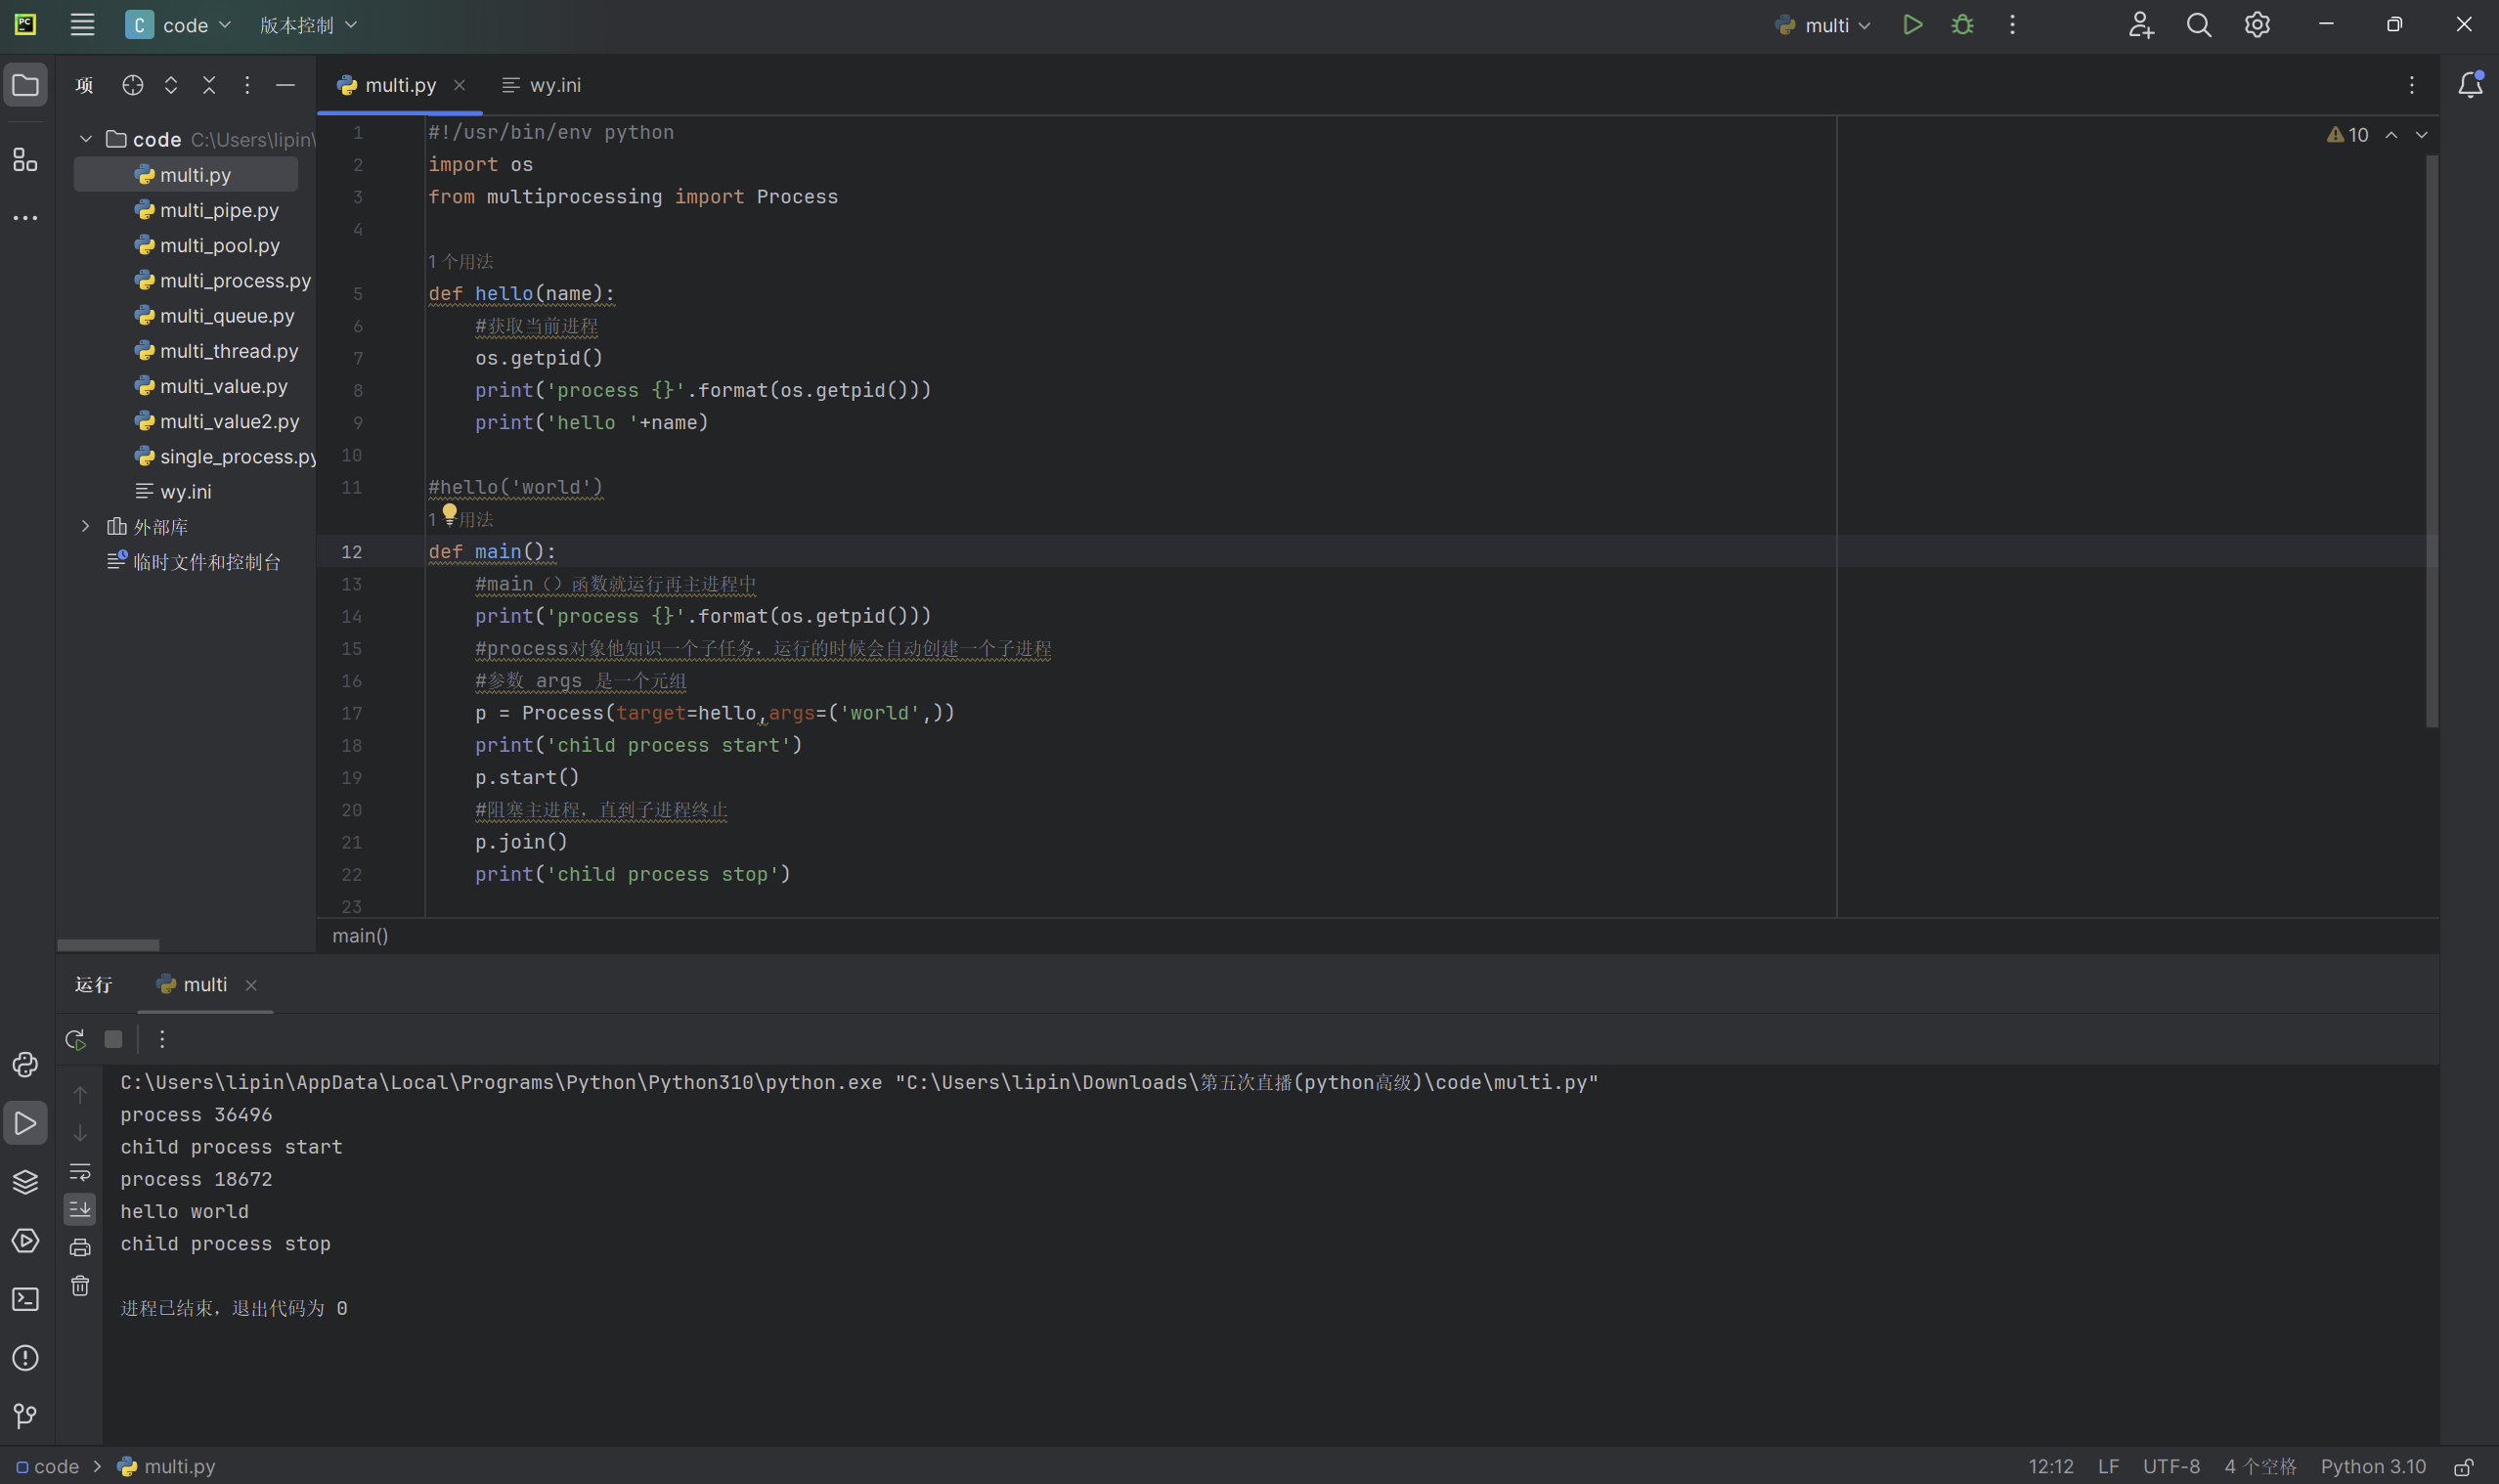Screen dimensions: 2499x1484
Task: Open the Git version control tool window
Action: pos(25,1416)
